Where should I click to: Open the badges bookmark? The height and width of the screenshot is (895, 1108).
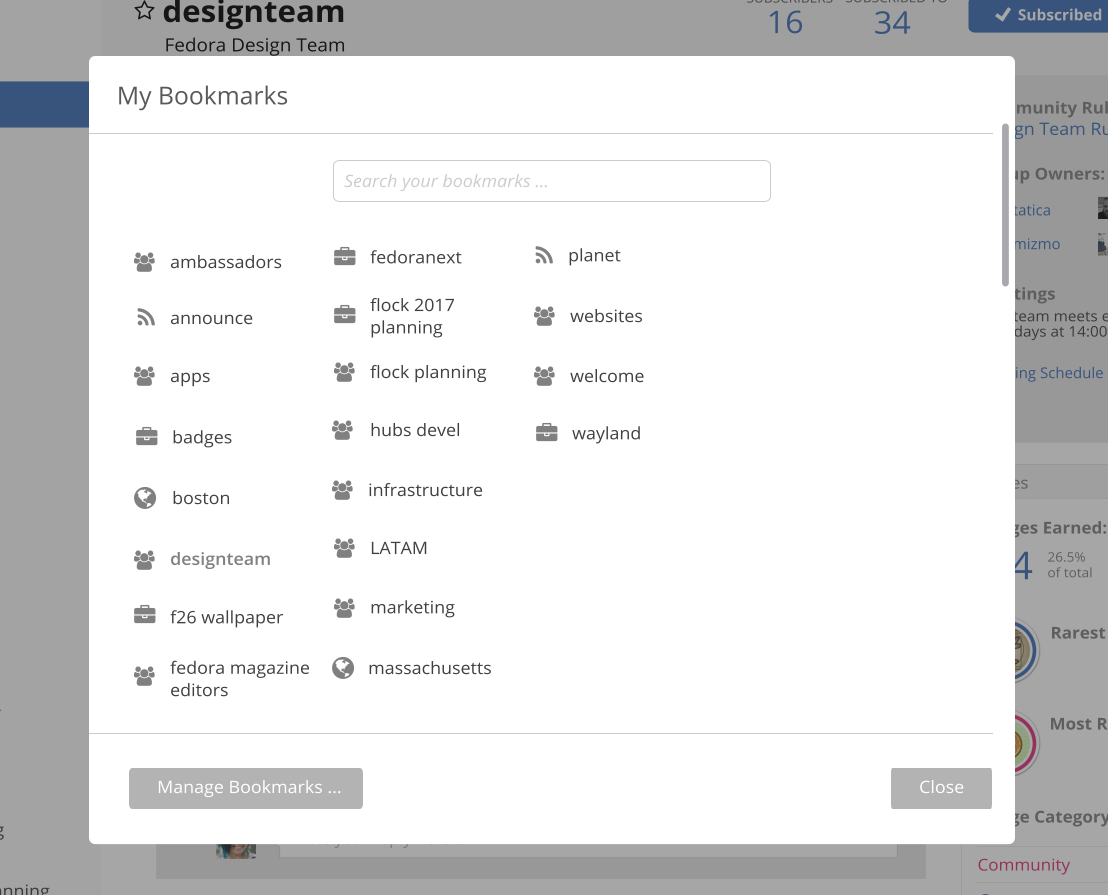pyautogui.click(x=202, y=437)
